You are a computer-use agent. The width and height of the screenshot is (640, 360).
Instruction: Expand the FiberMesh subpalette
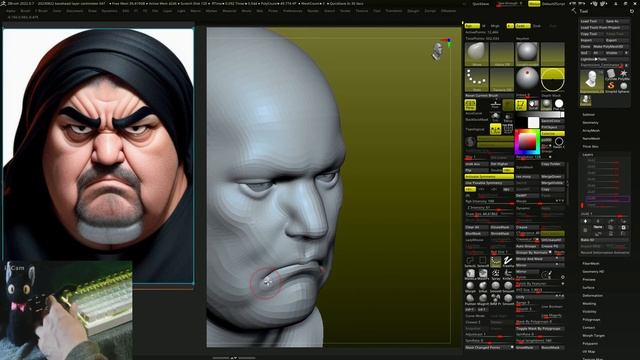(591, 264)
